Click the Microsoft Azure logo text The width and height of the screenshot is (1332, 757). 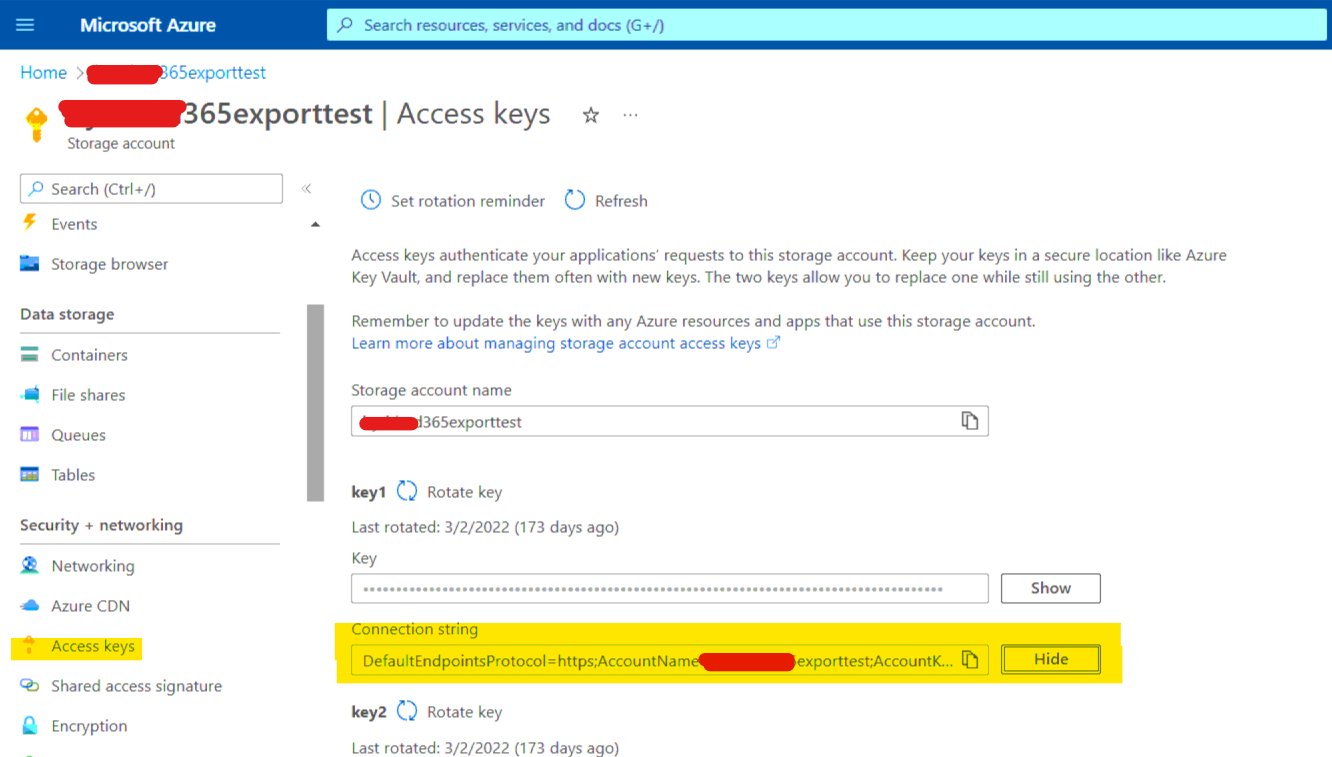[x=148, y=25]
